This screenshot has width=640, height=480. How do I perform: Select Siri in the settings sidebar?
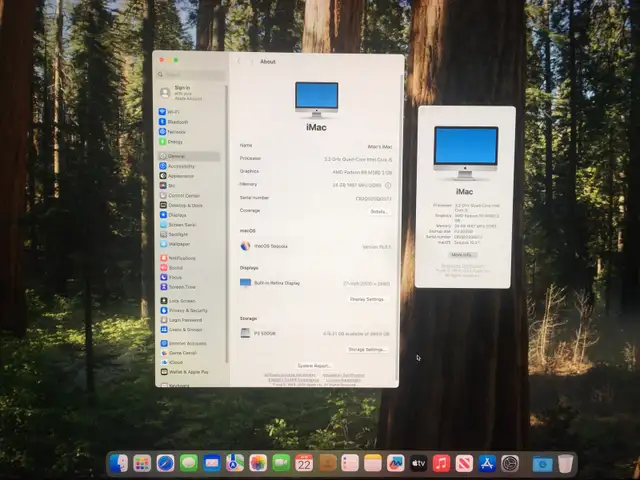pyautogui.click(x=168, y=186)
